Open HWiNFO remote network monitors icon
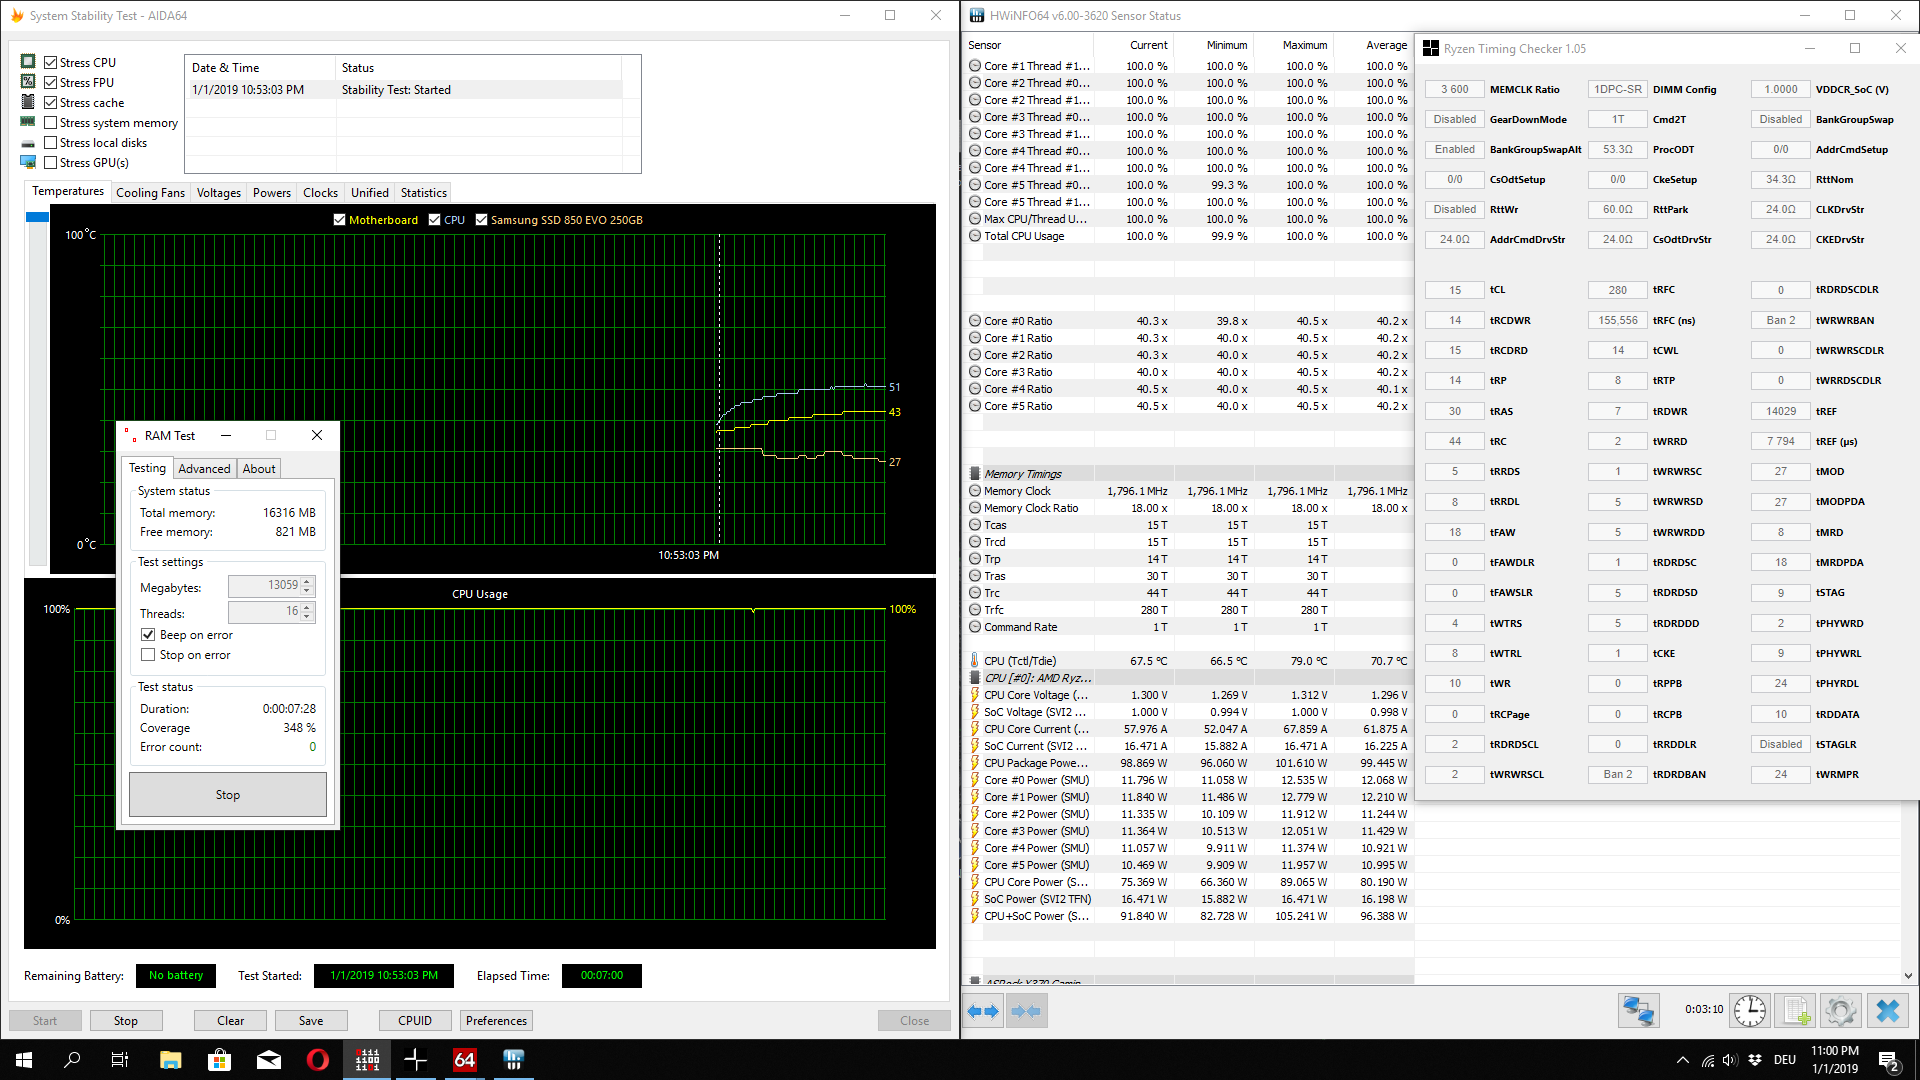Viewport: 1920px width, 1080px height. (1638, 1011)
